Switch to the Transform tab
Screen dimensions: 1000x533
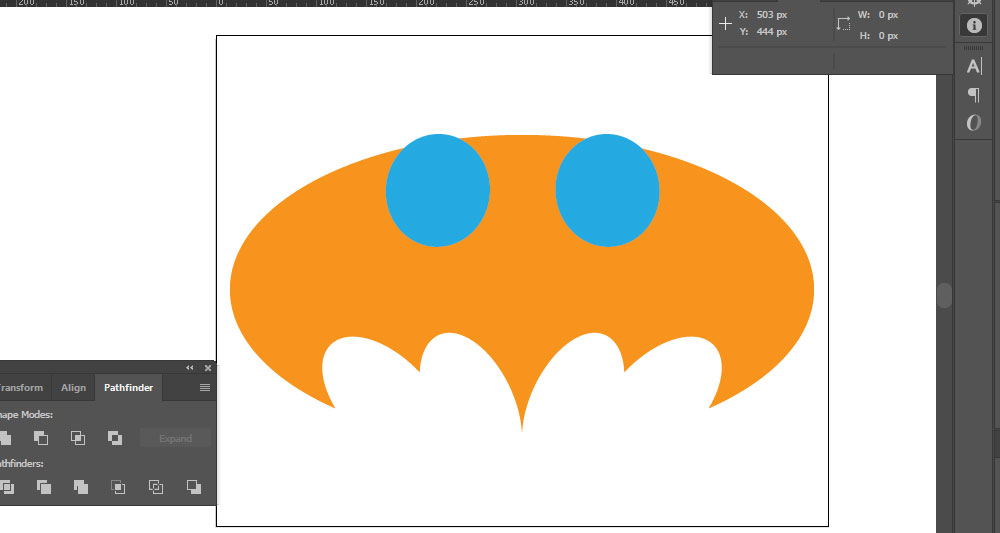click(x=20, y=388)
